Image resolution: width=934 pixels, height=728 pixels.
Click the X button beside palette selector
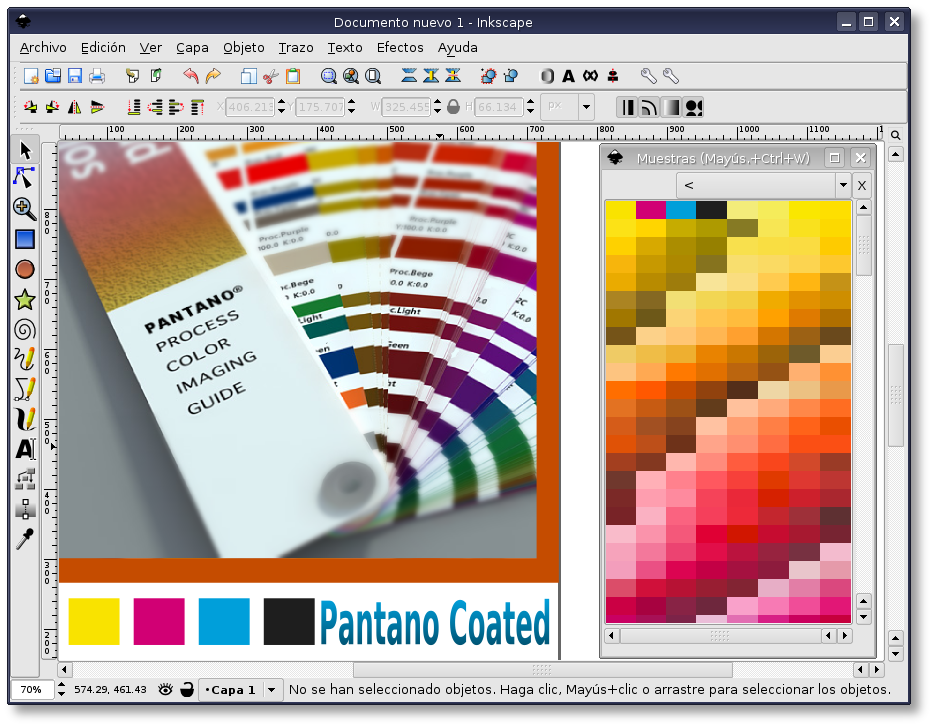(861, 185)
